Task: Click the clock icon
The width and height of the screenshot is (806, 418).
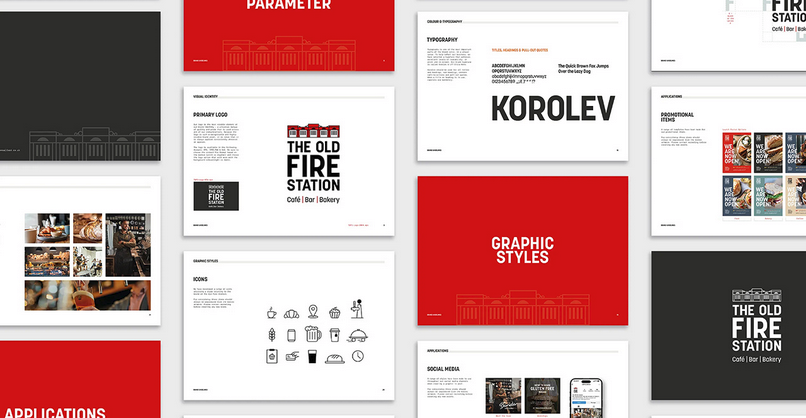Action: [x=358, y=356]
